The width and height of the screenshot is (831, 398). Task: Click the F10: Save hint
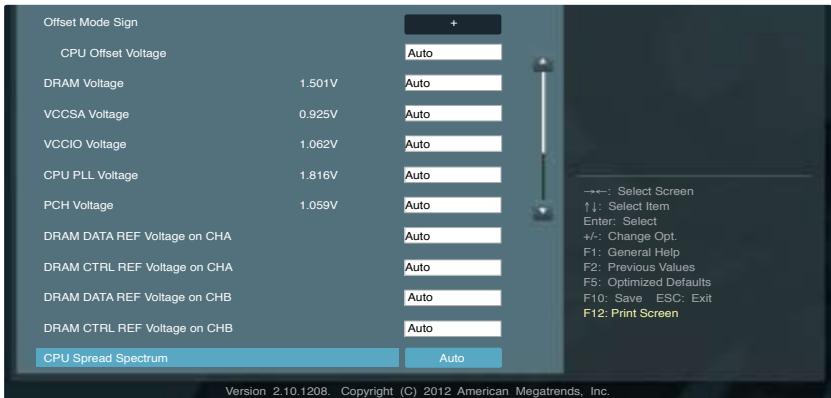tap(613, 298)
